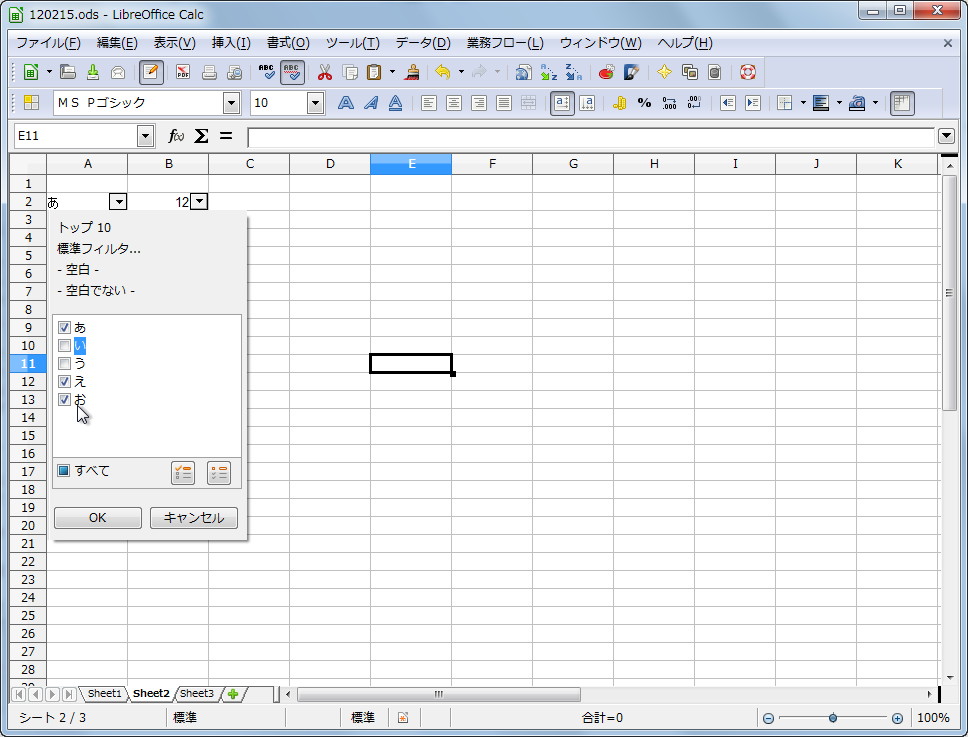Open the Undo history dropdown arrow
Image resolution: width=968 pixels, height=737 pixels.
point(461,72)
